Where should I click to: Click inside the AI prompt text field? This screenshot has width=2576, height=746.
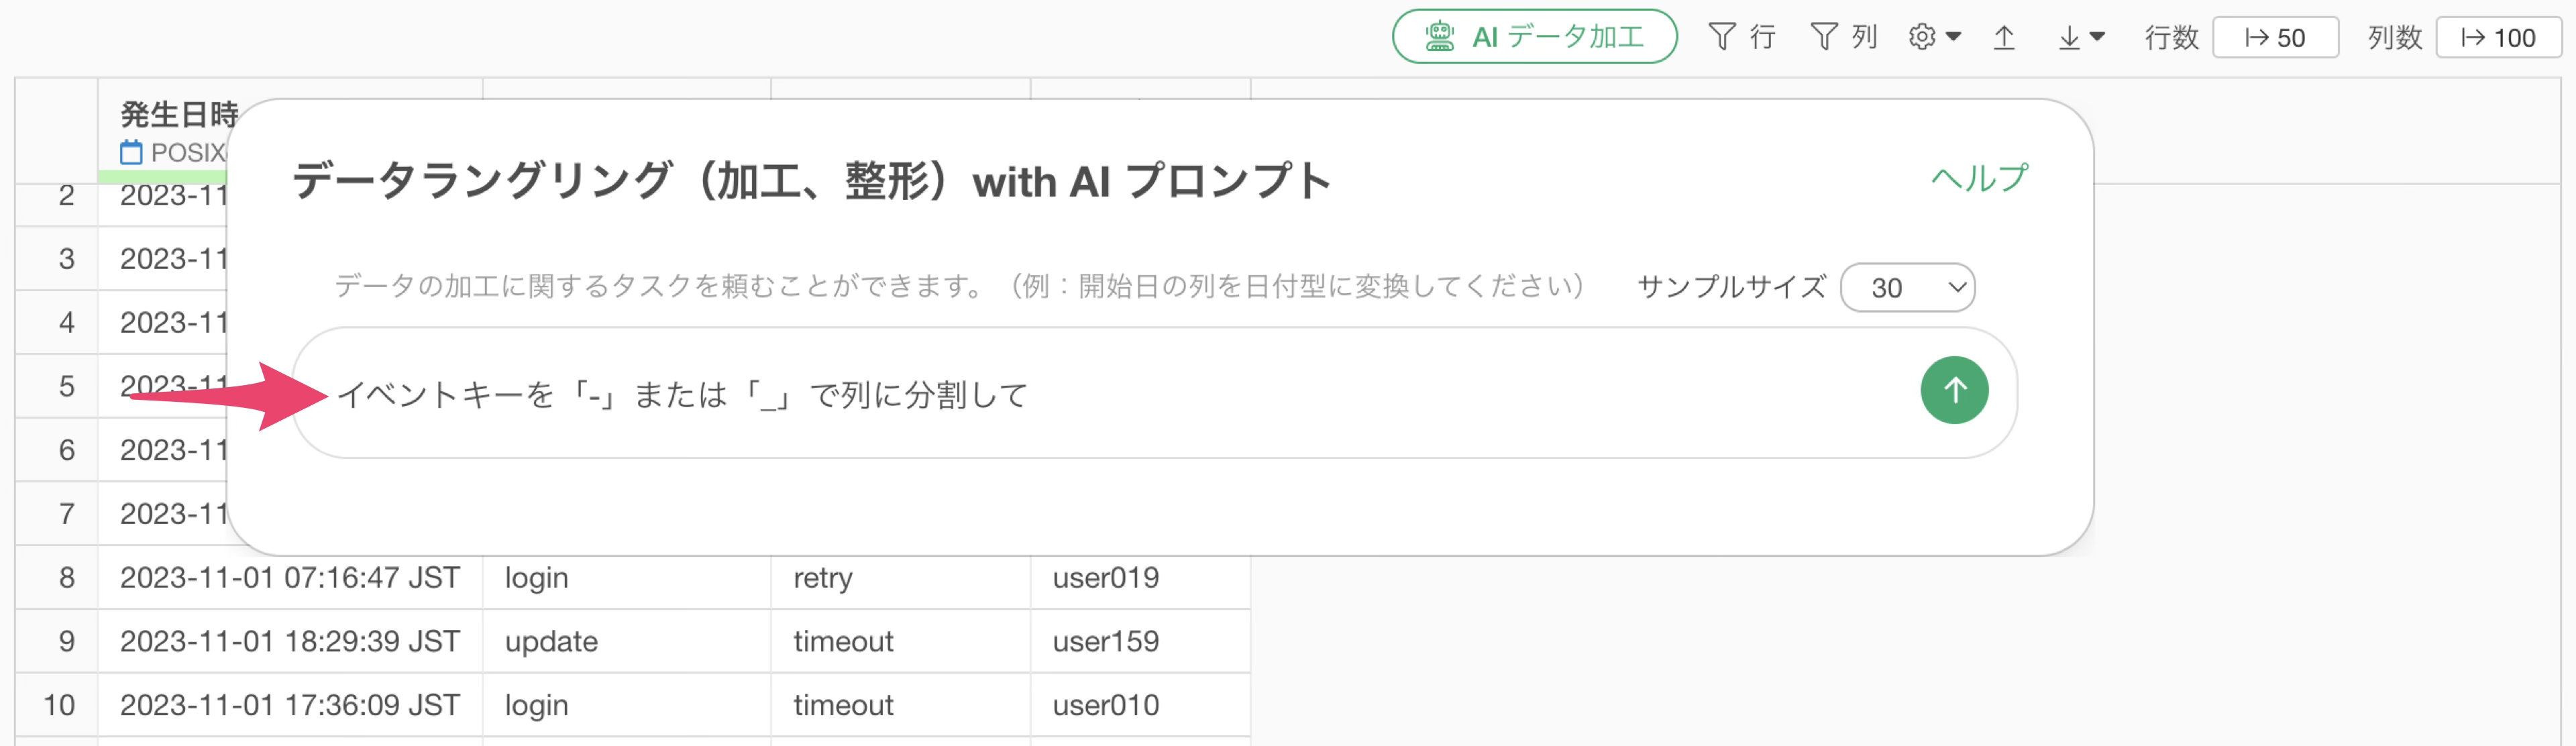click(x=1100, y=394)
